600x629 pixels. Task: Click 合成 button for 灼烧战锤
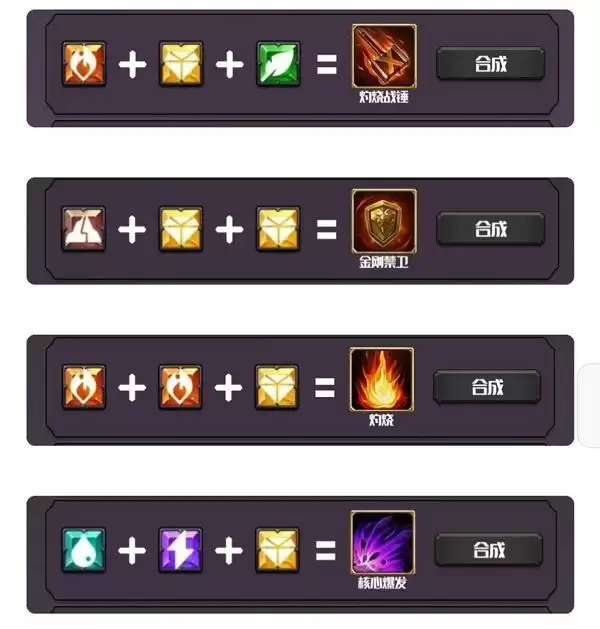click(x=491, y=64)
